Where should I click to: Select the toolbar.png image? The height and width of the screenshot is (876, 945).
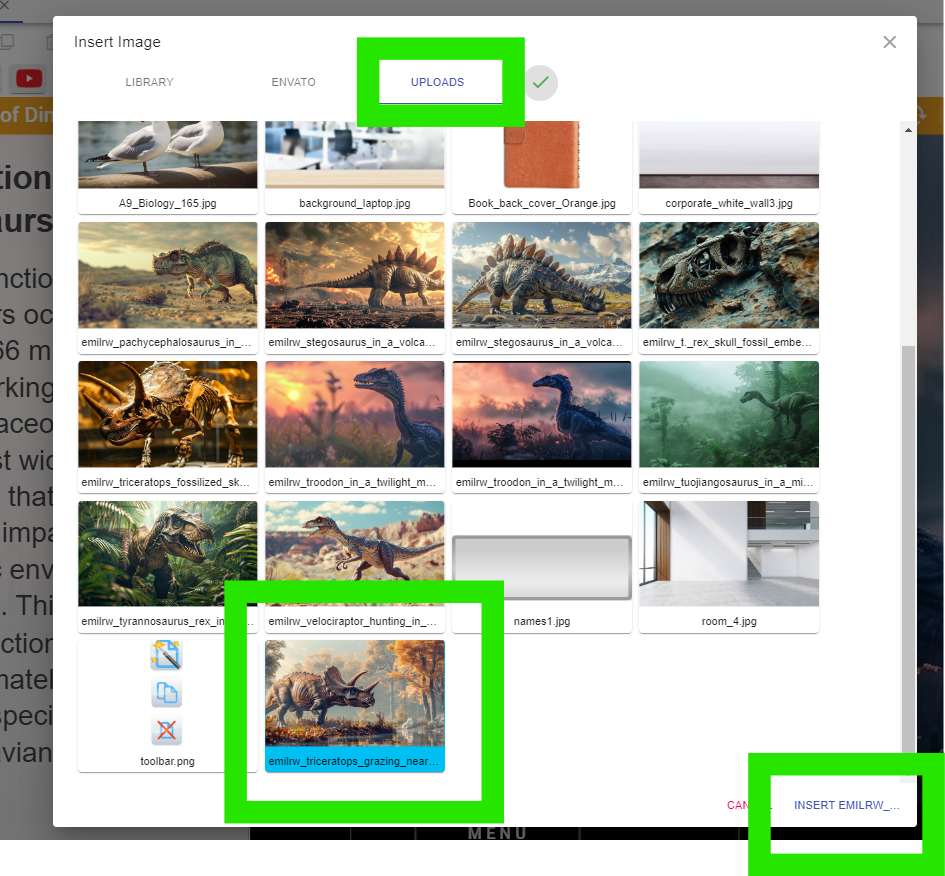(168, 705)
